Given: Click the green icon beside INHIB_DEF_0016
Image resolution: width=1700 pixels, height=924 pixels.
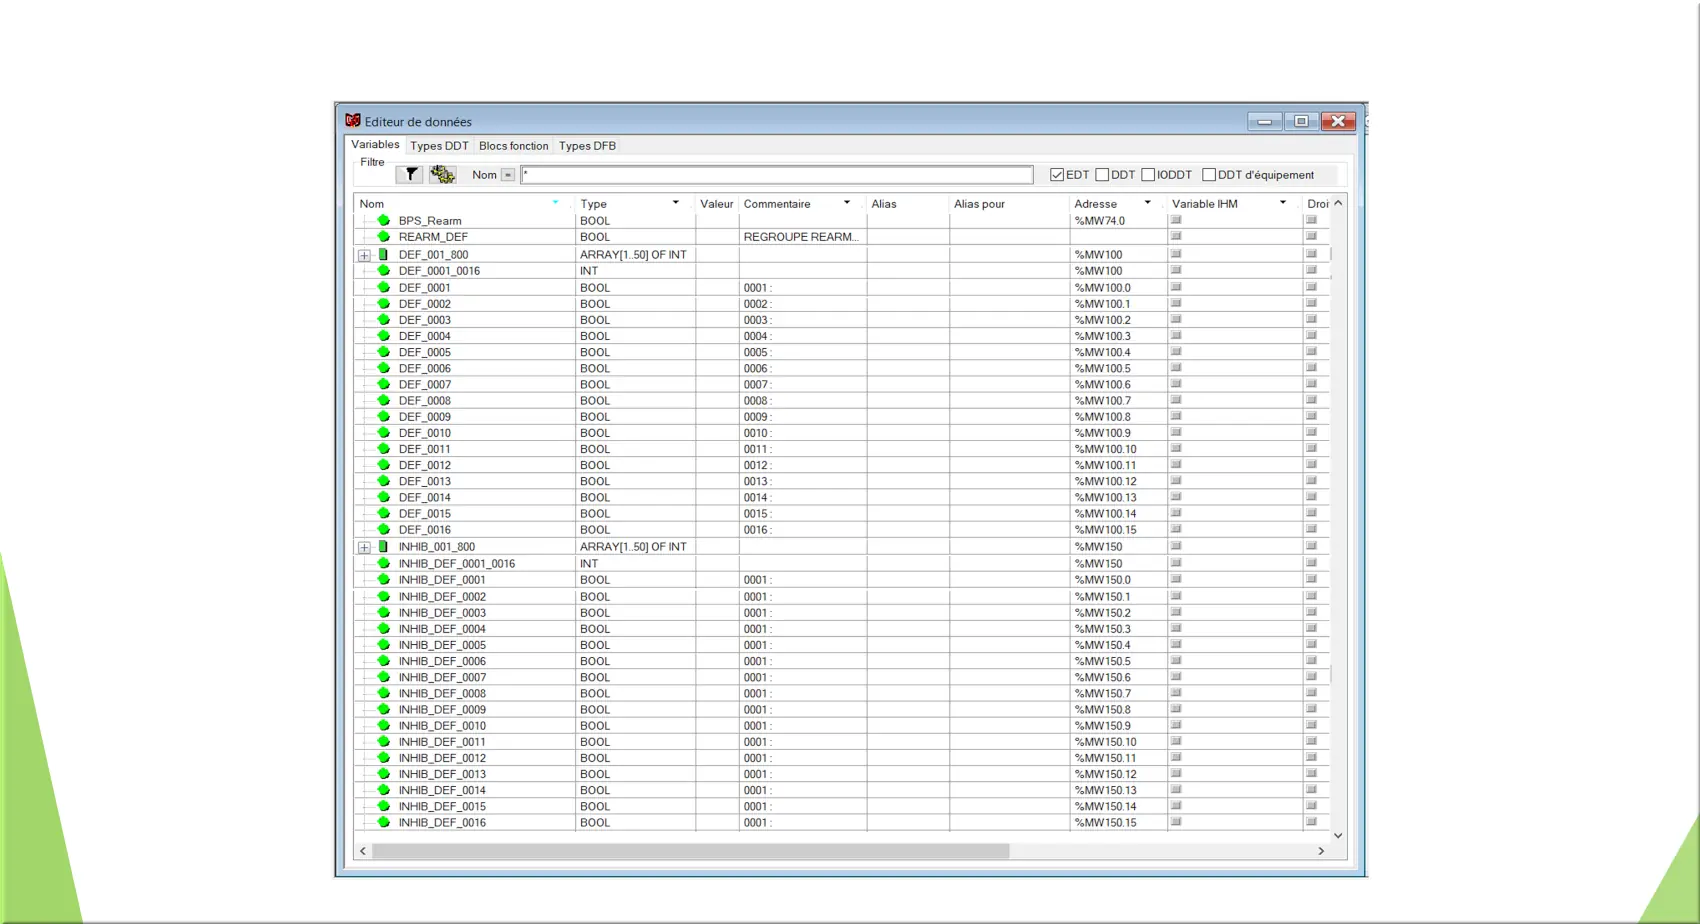Looking at the screenshot, I should (384, 822).
